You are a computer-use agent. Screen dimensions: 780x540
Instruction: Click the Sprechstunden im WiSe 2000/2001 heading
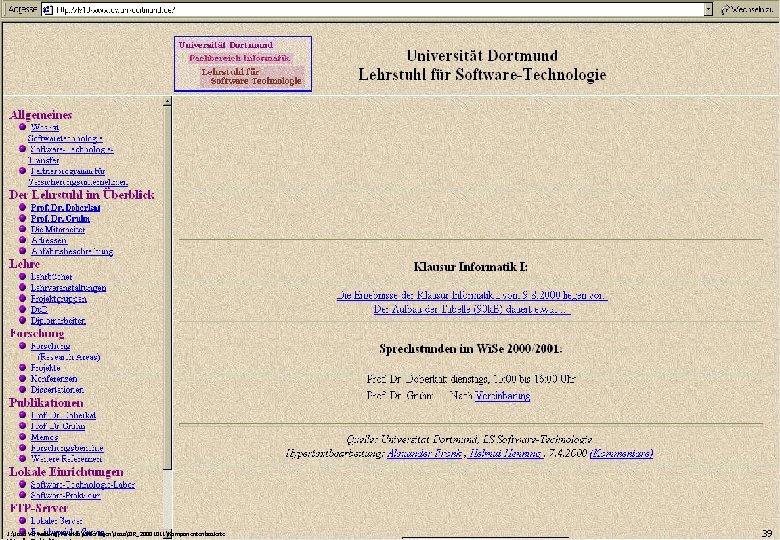(471, 349)
